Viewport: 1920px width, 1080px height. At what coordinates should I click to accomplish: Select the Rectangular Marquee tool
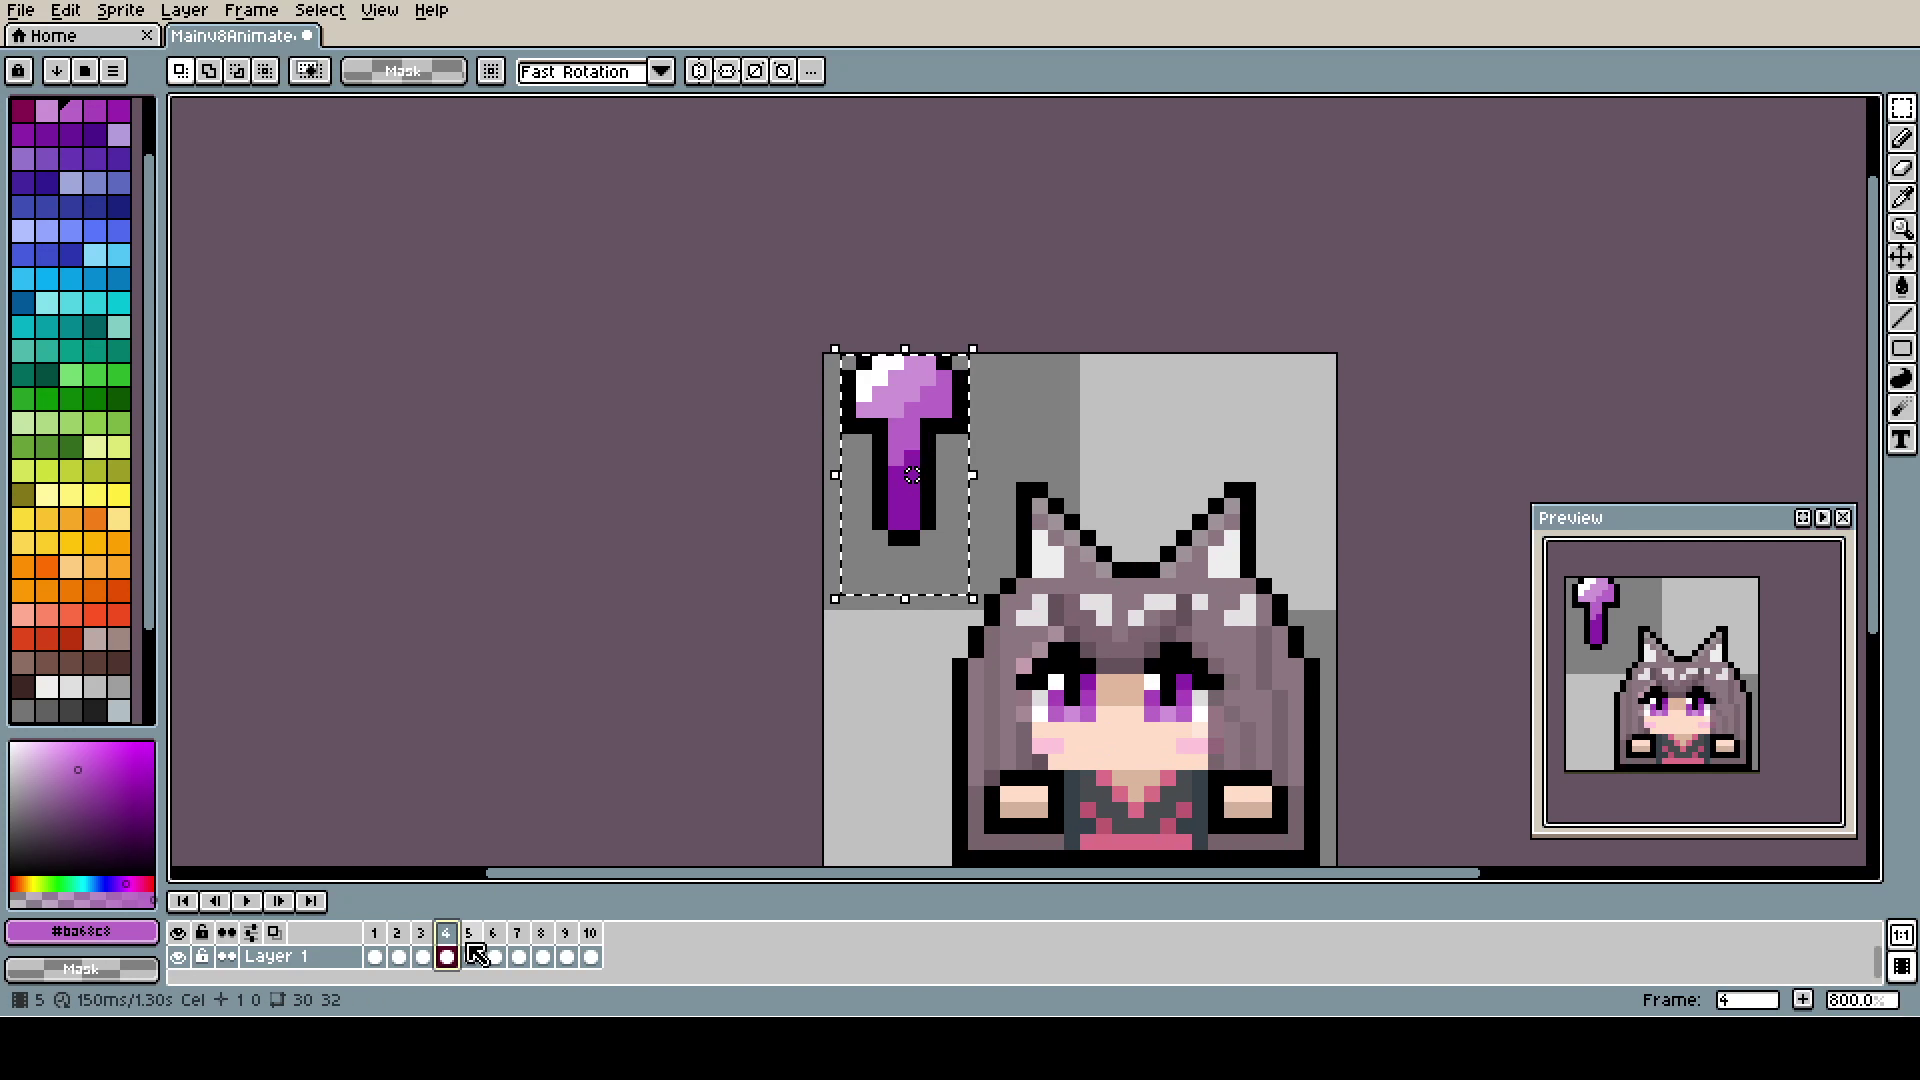click(1901, 108)
